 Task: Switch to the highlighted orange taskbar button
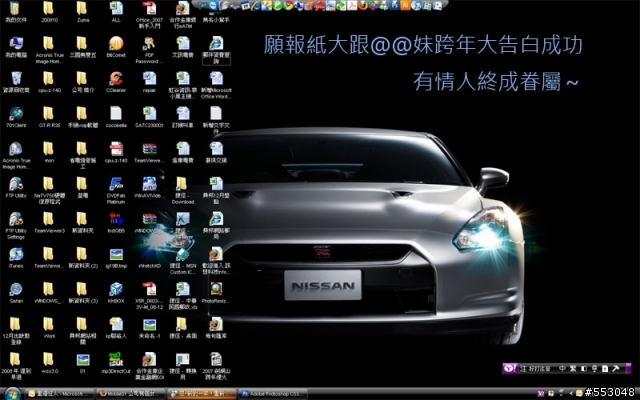click(201, 394)
